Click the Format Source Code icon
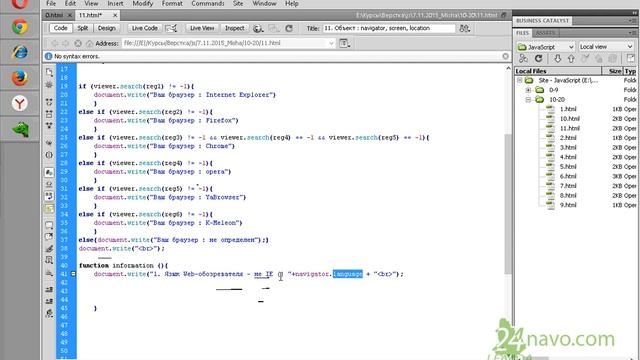Screen dimensions: 640x360 click(49, 313)
